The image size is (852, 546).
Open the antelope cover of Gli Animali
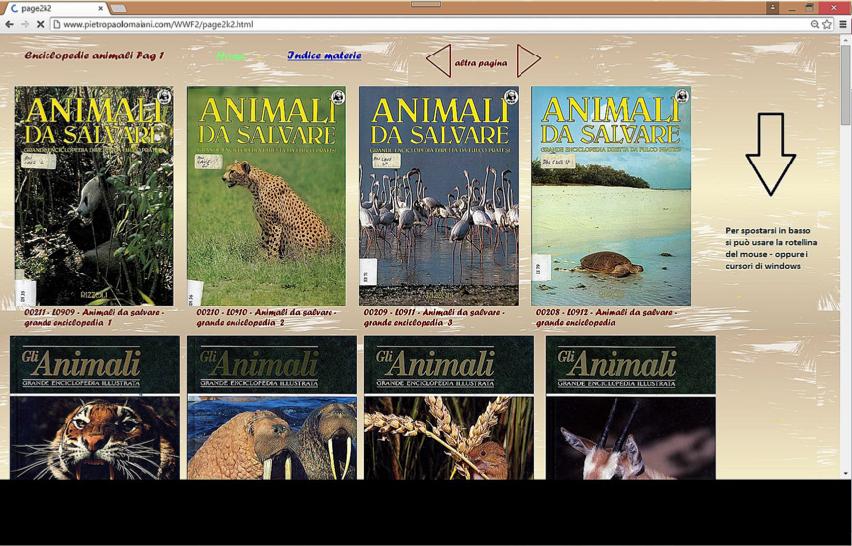pyautogui.click(x=630, y=407)
